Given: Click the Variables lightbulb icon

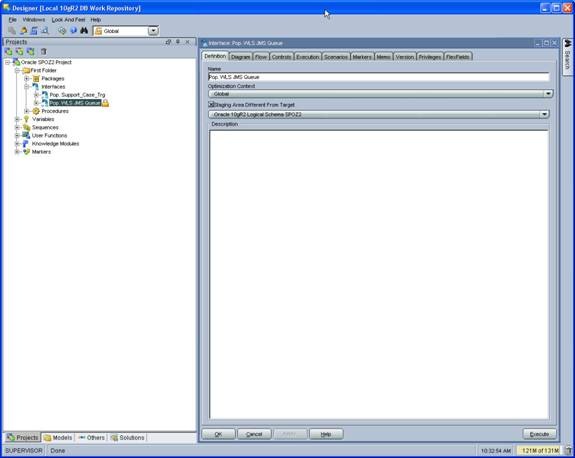Looking at the screenshot, I should [x=26, y=119].
